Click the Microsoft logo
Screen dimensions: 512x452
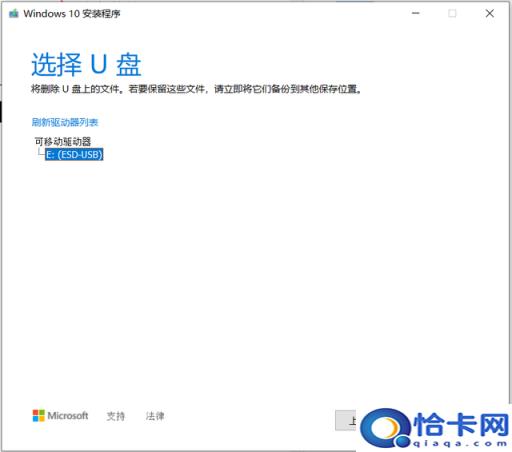[x=60, y=416]
